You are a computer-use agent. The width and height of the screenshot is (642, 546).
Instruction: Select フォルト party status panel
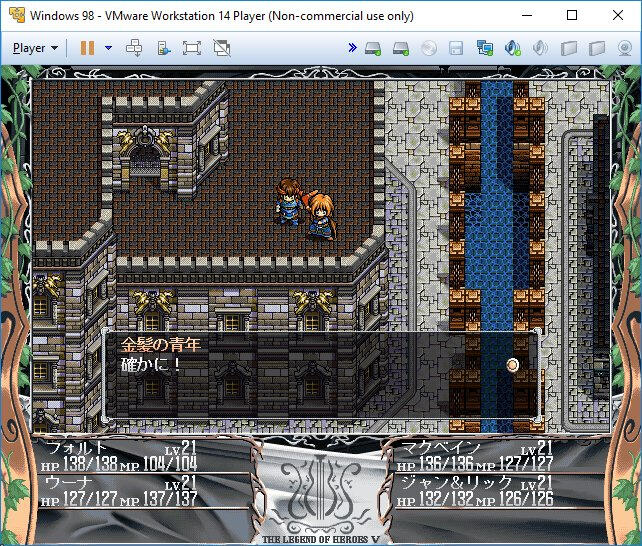(x=140, y=456)
